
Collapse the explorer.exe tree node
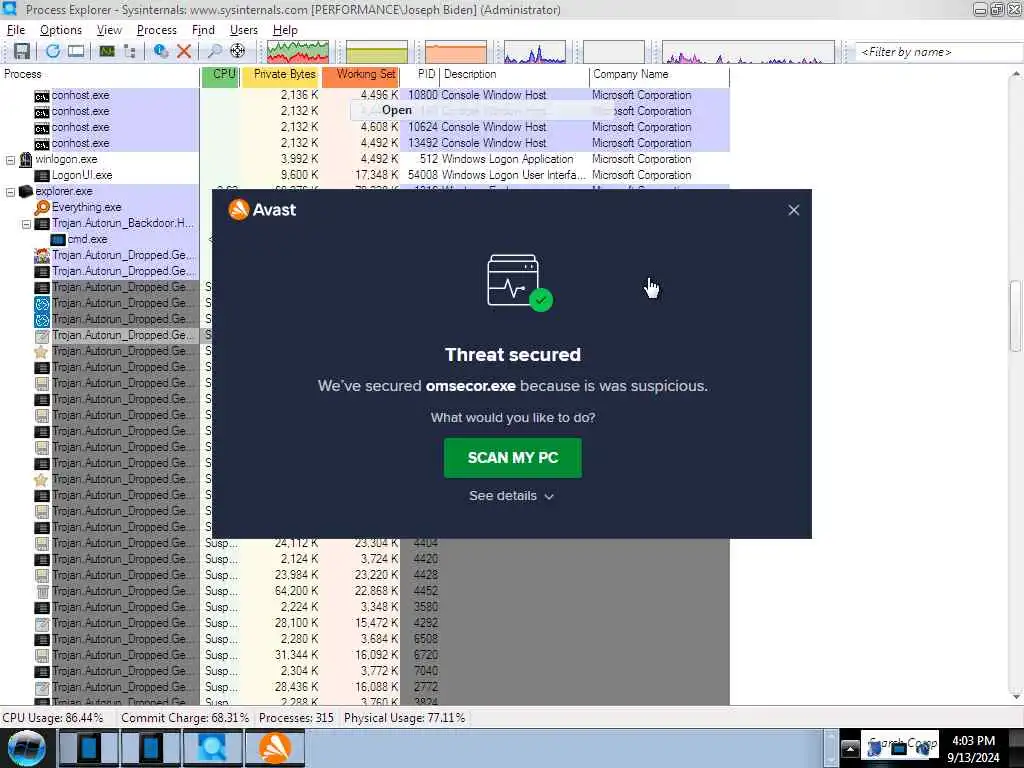pyautogui.click(x=10, y=191)
